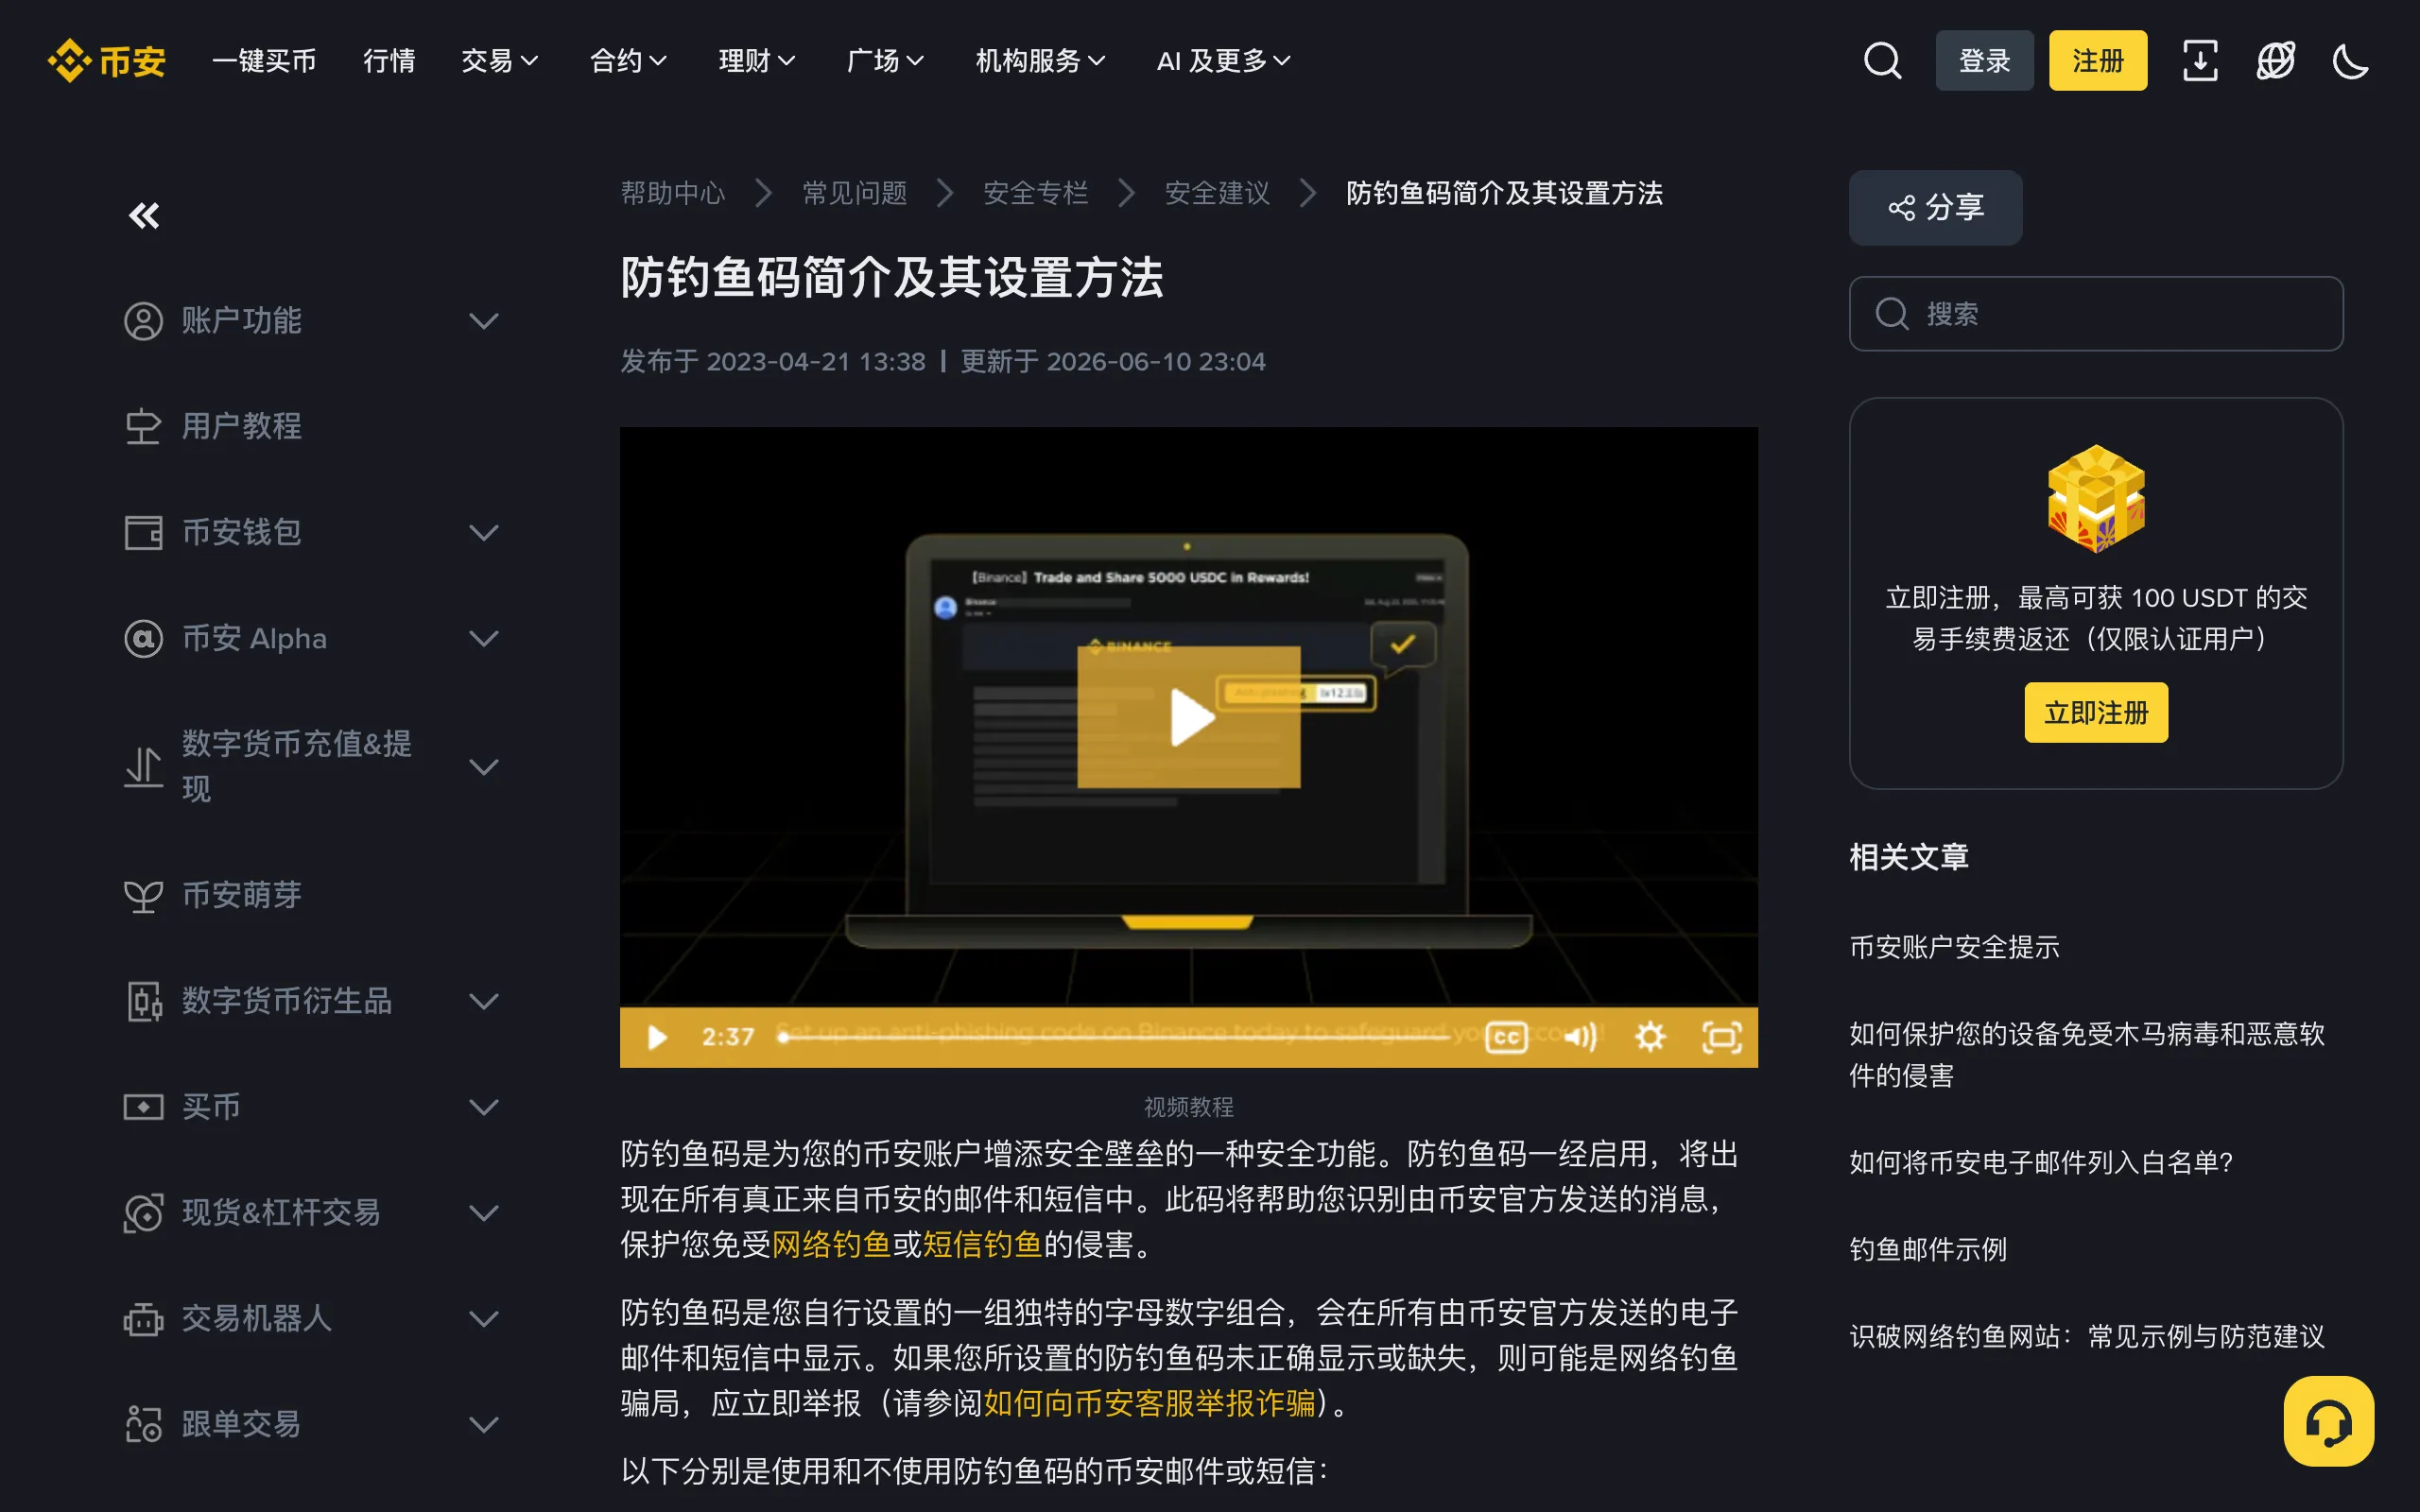Toggle dark mode moon icon

point(2350,61)
